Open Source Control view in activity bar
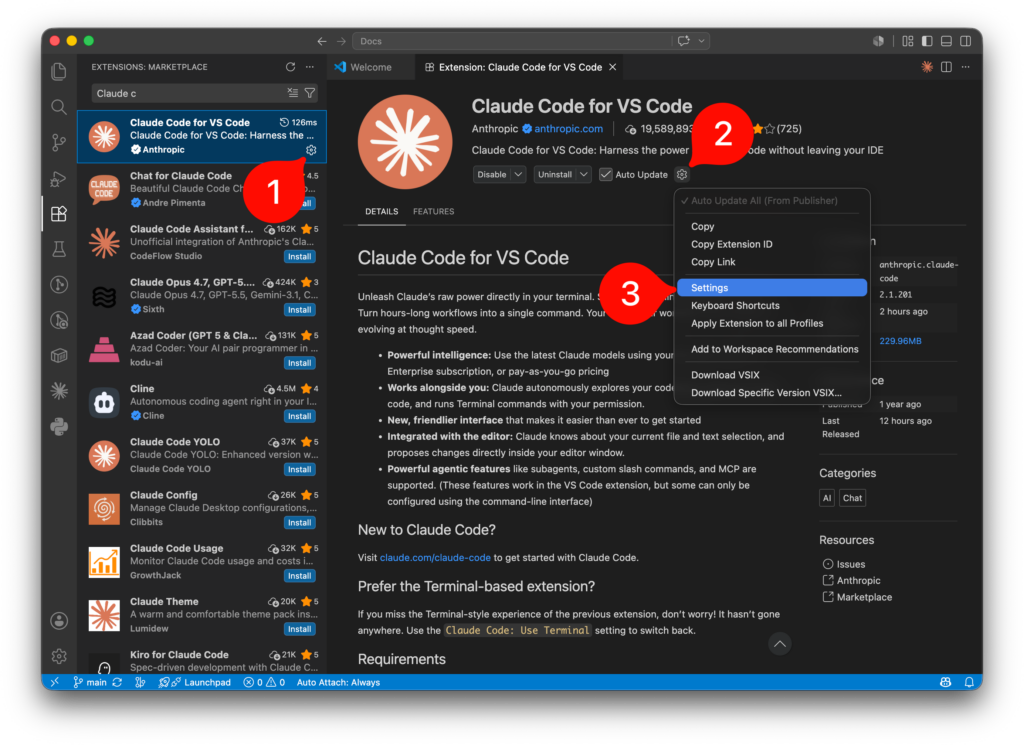Screen dimensions: 1024x745 click(59, 142)
